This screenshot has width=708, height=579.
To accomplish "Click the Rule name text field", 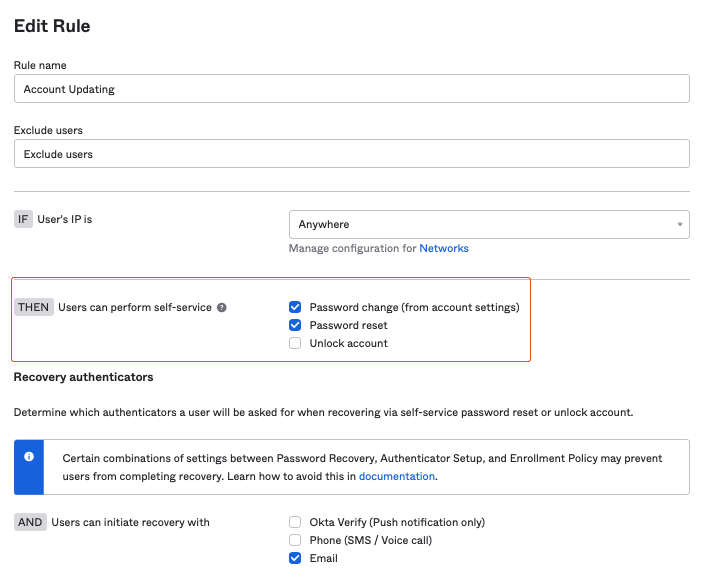I will 351,89.
